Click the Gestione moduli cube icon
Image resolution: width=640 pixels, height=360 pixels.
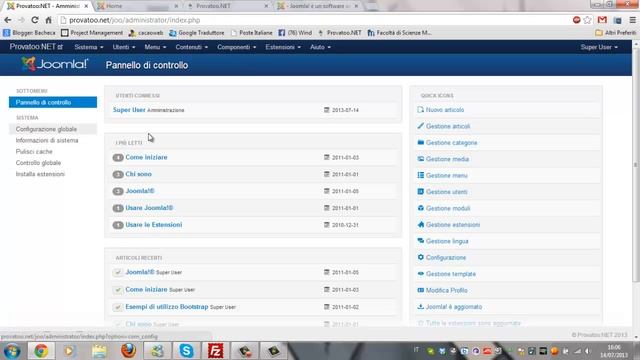pos(421,208)
